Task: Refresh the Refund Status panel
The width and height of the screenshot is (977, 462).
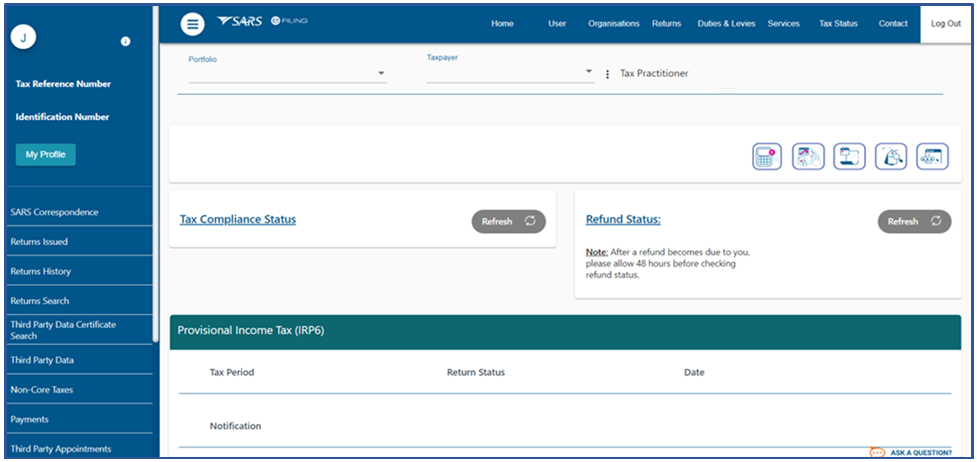Action: [x=914, y=221]
